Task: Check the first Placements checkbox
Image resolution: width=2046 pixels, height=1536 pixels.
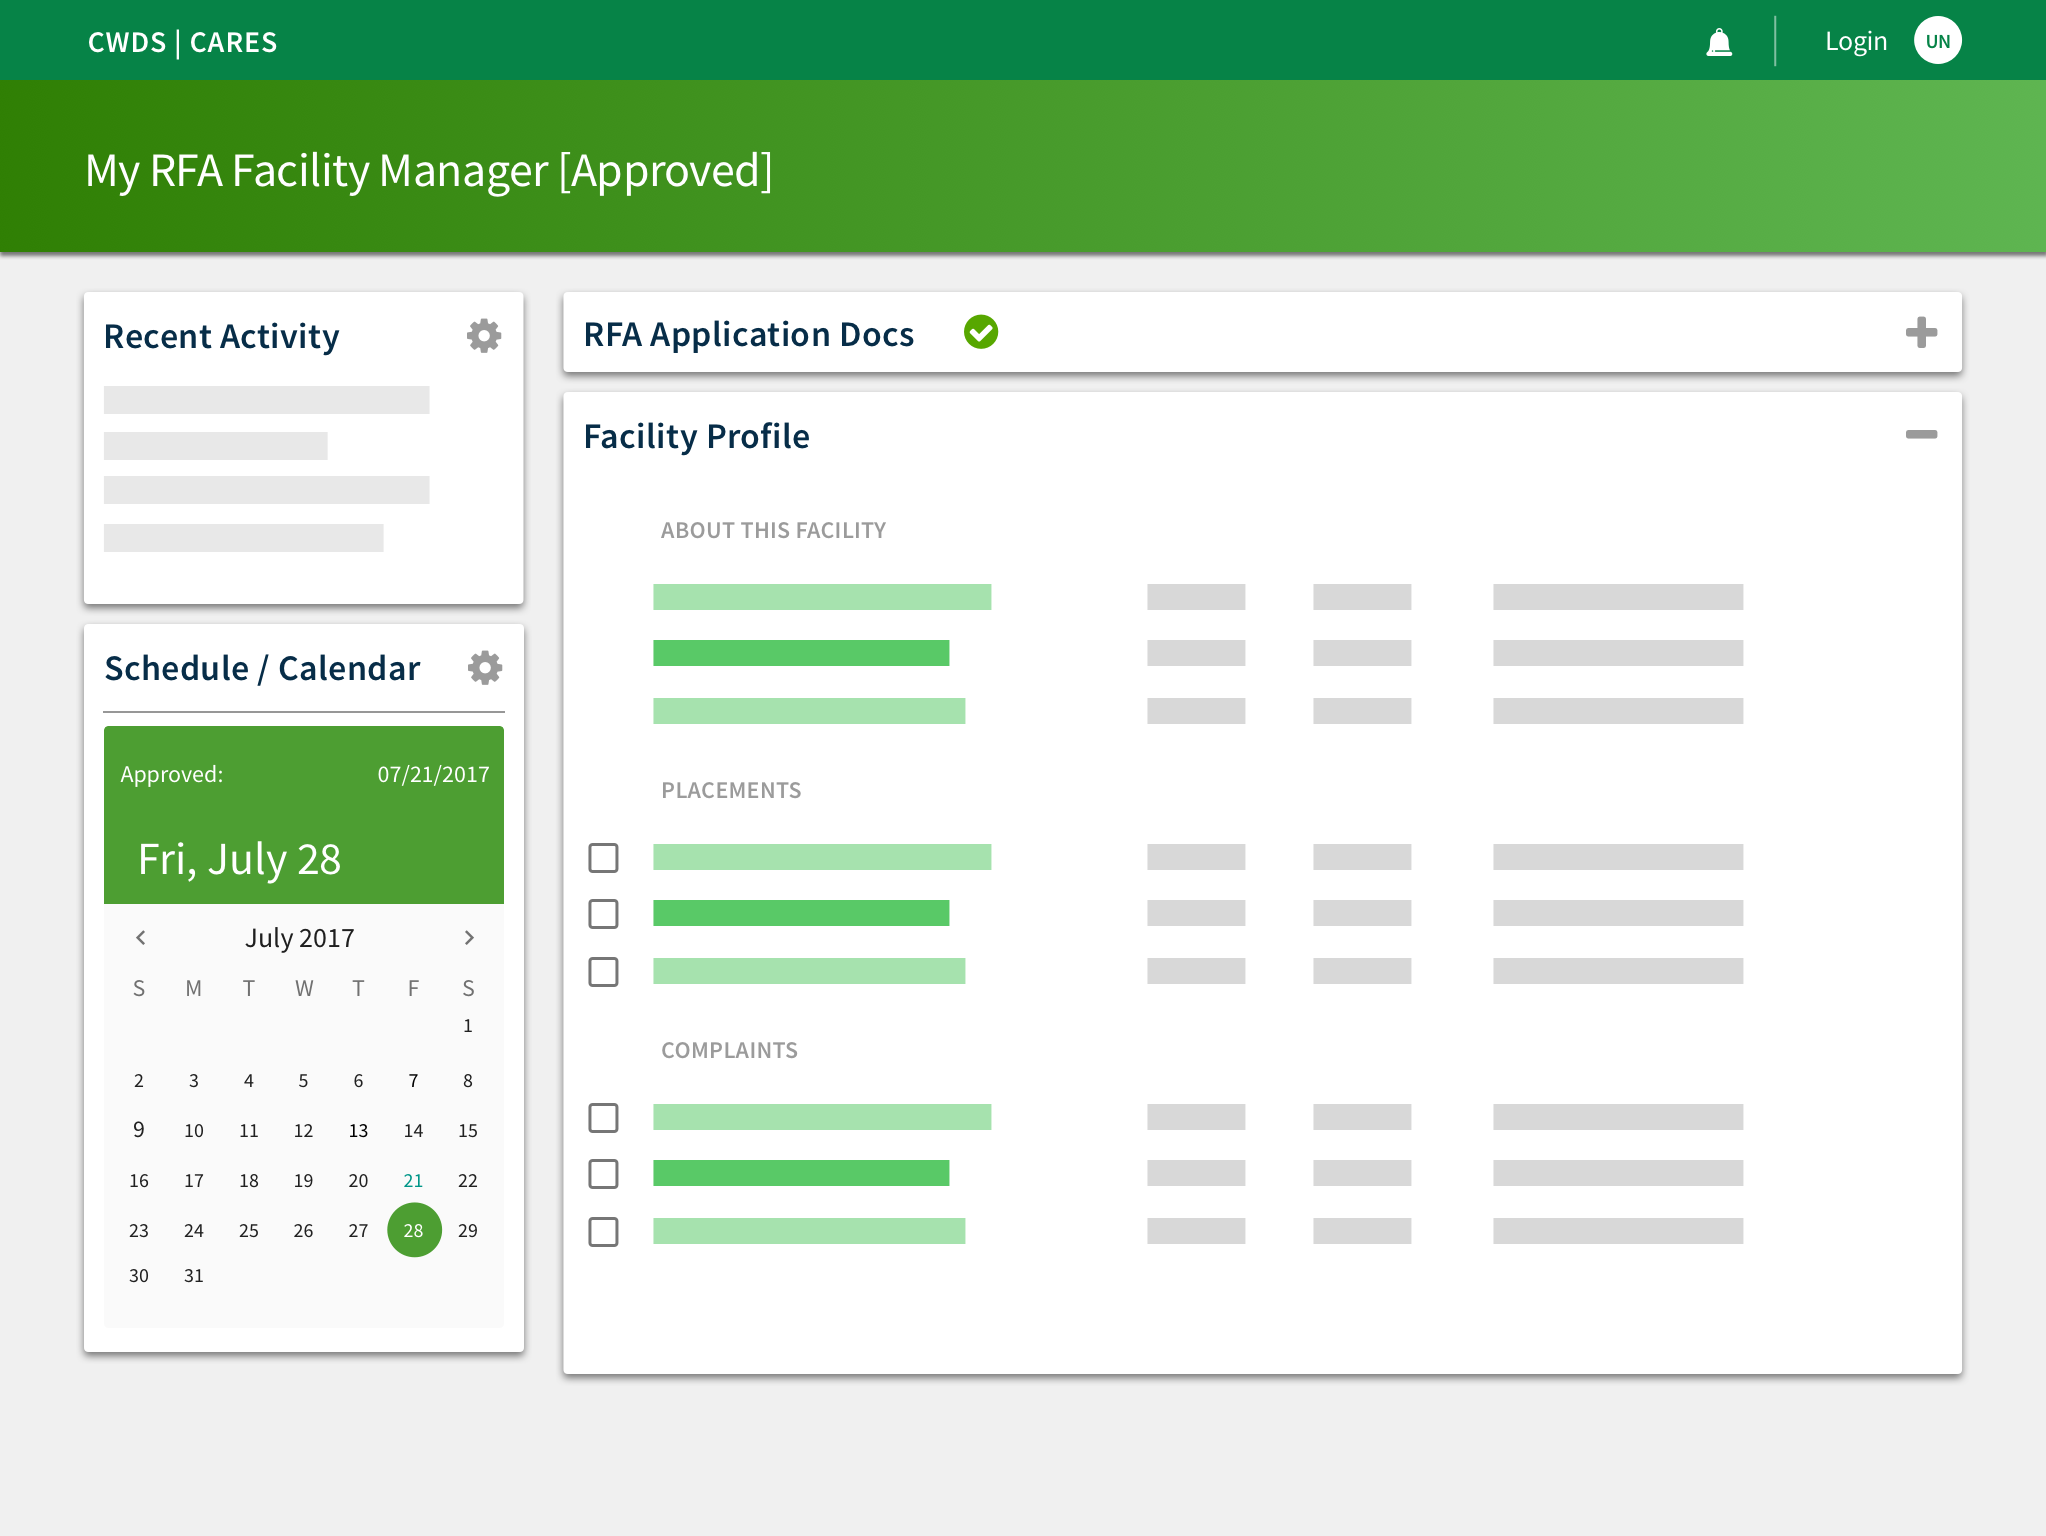Action: [x=603, y=858]
